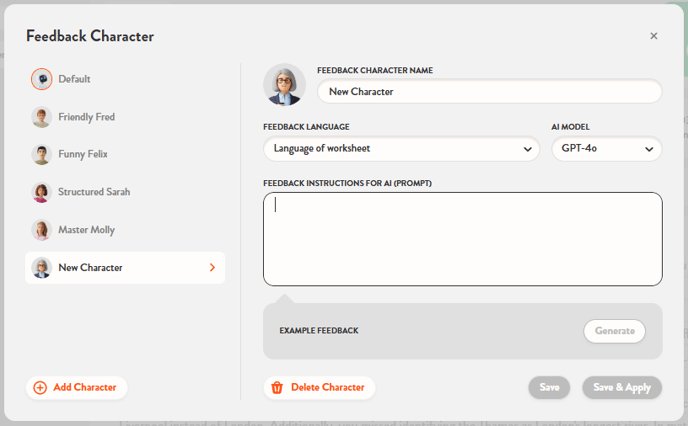Click the plus icon for Add Character
The height and width of the screenshot is (426, 688).
pos(40,388)
